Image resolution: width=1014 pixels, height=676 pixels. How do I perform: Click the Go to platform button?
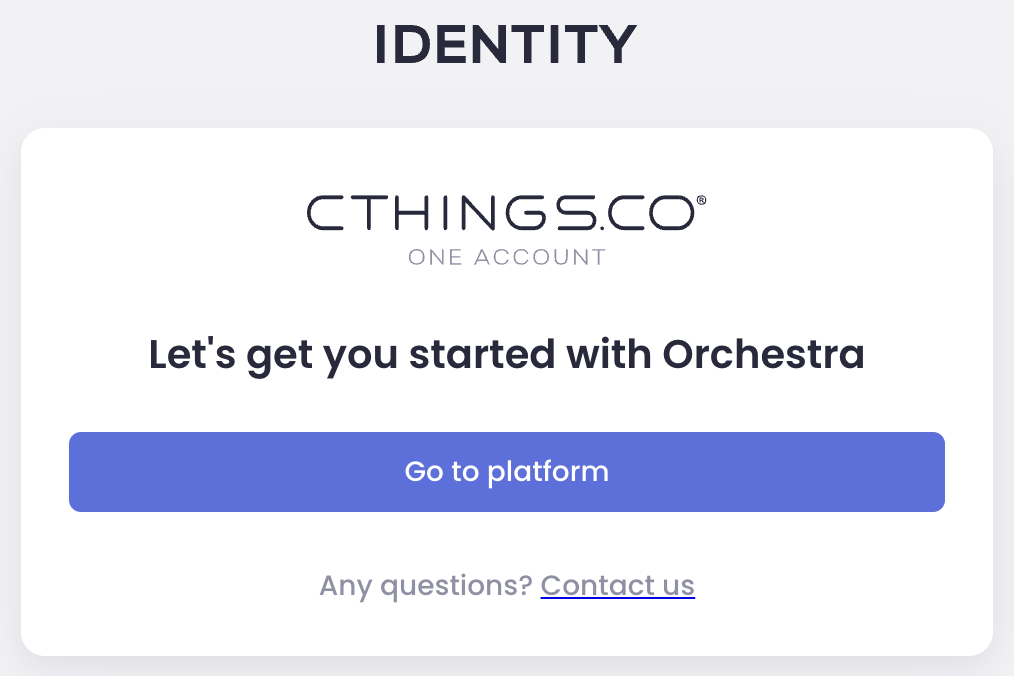tap(506, 472)
